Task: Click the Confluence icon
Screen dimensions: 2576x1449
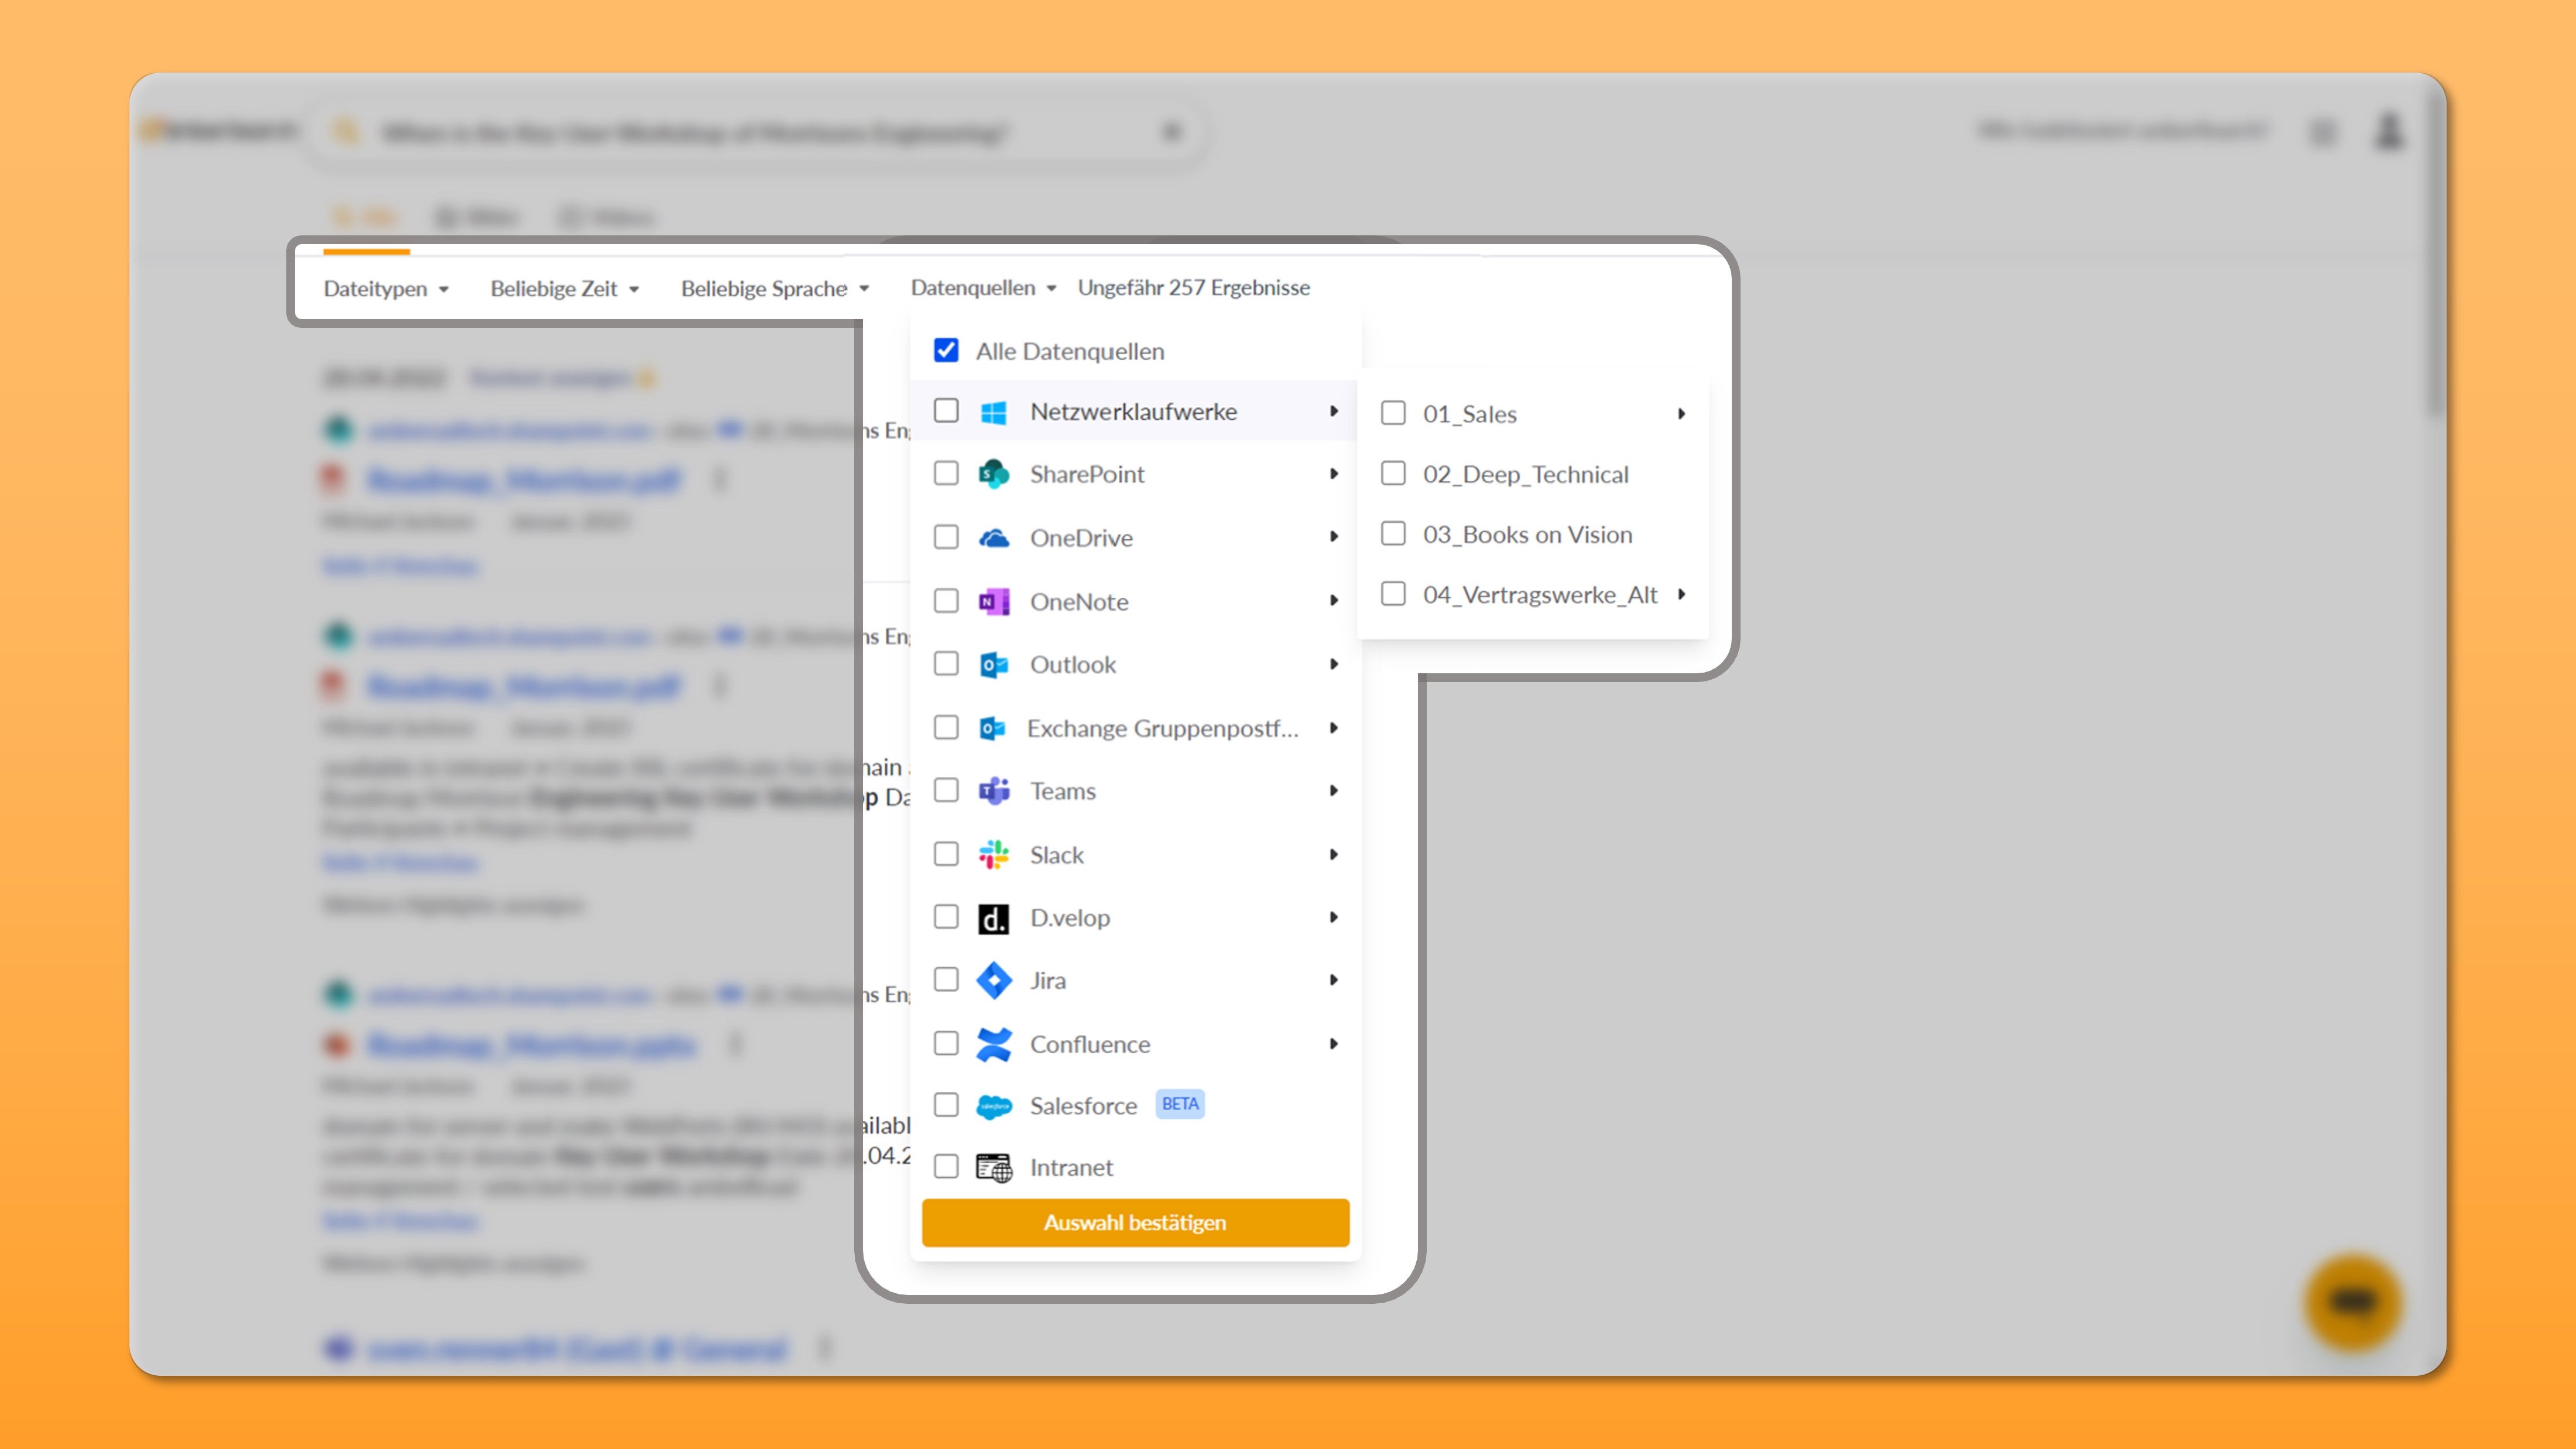Action: 993,1044
